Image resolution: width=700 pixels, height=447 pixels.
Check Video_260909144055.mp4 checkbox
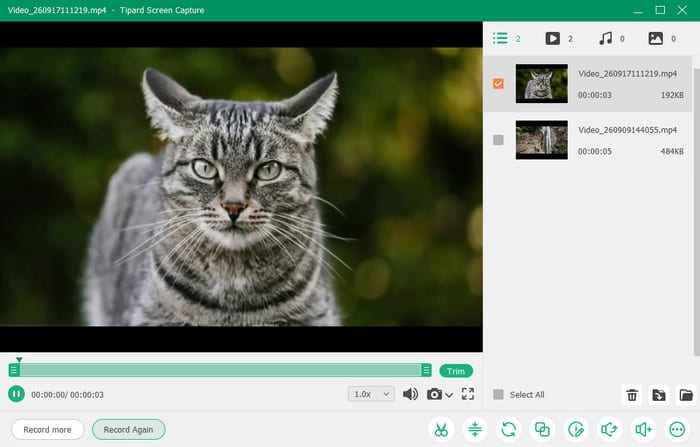tap(498, 140)
